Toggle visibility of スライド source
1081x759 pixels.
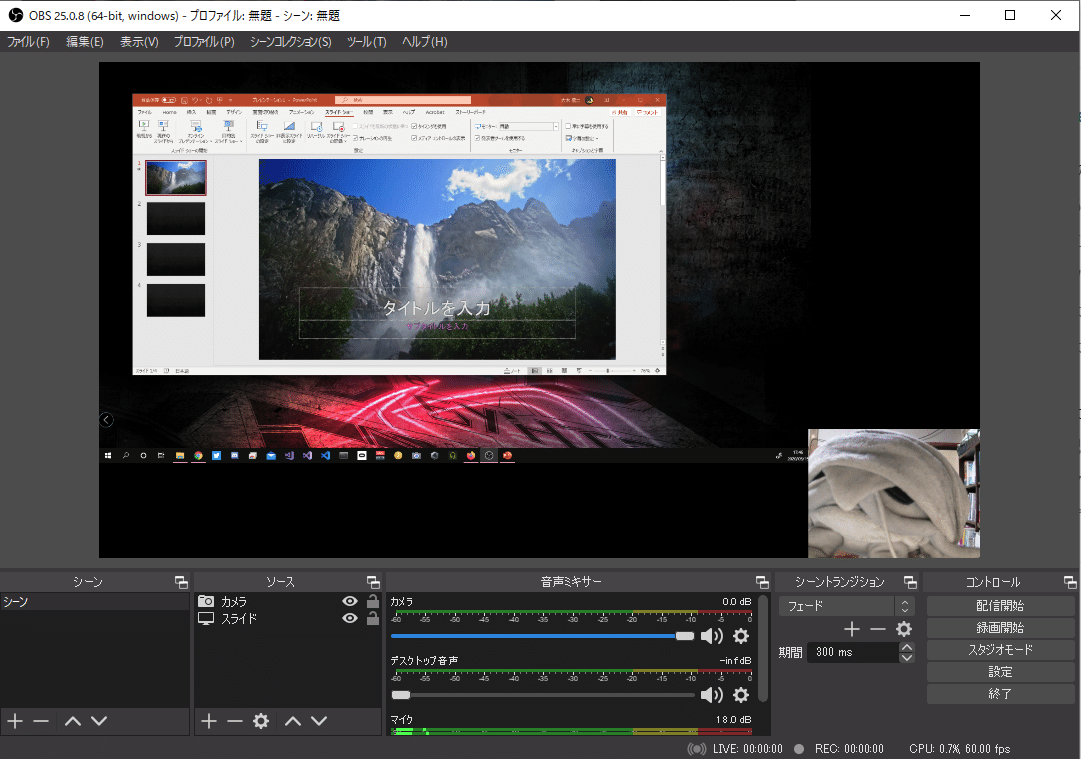click(350, 618)
